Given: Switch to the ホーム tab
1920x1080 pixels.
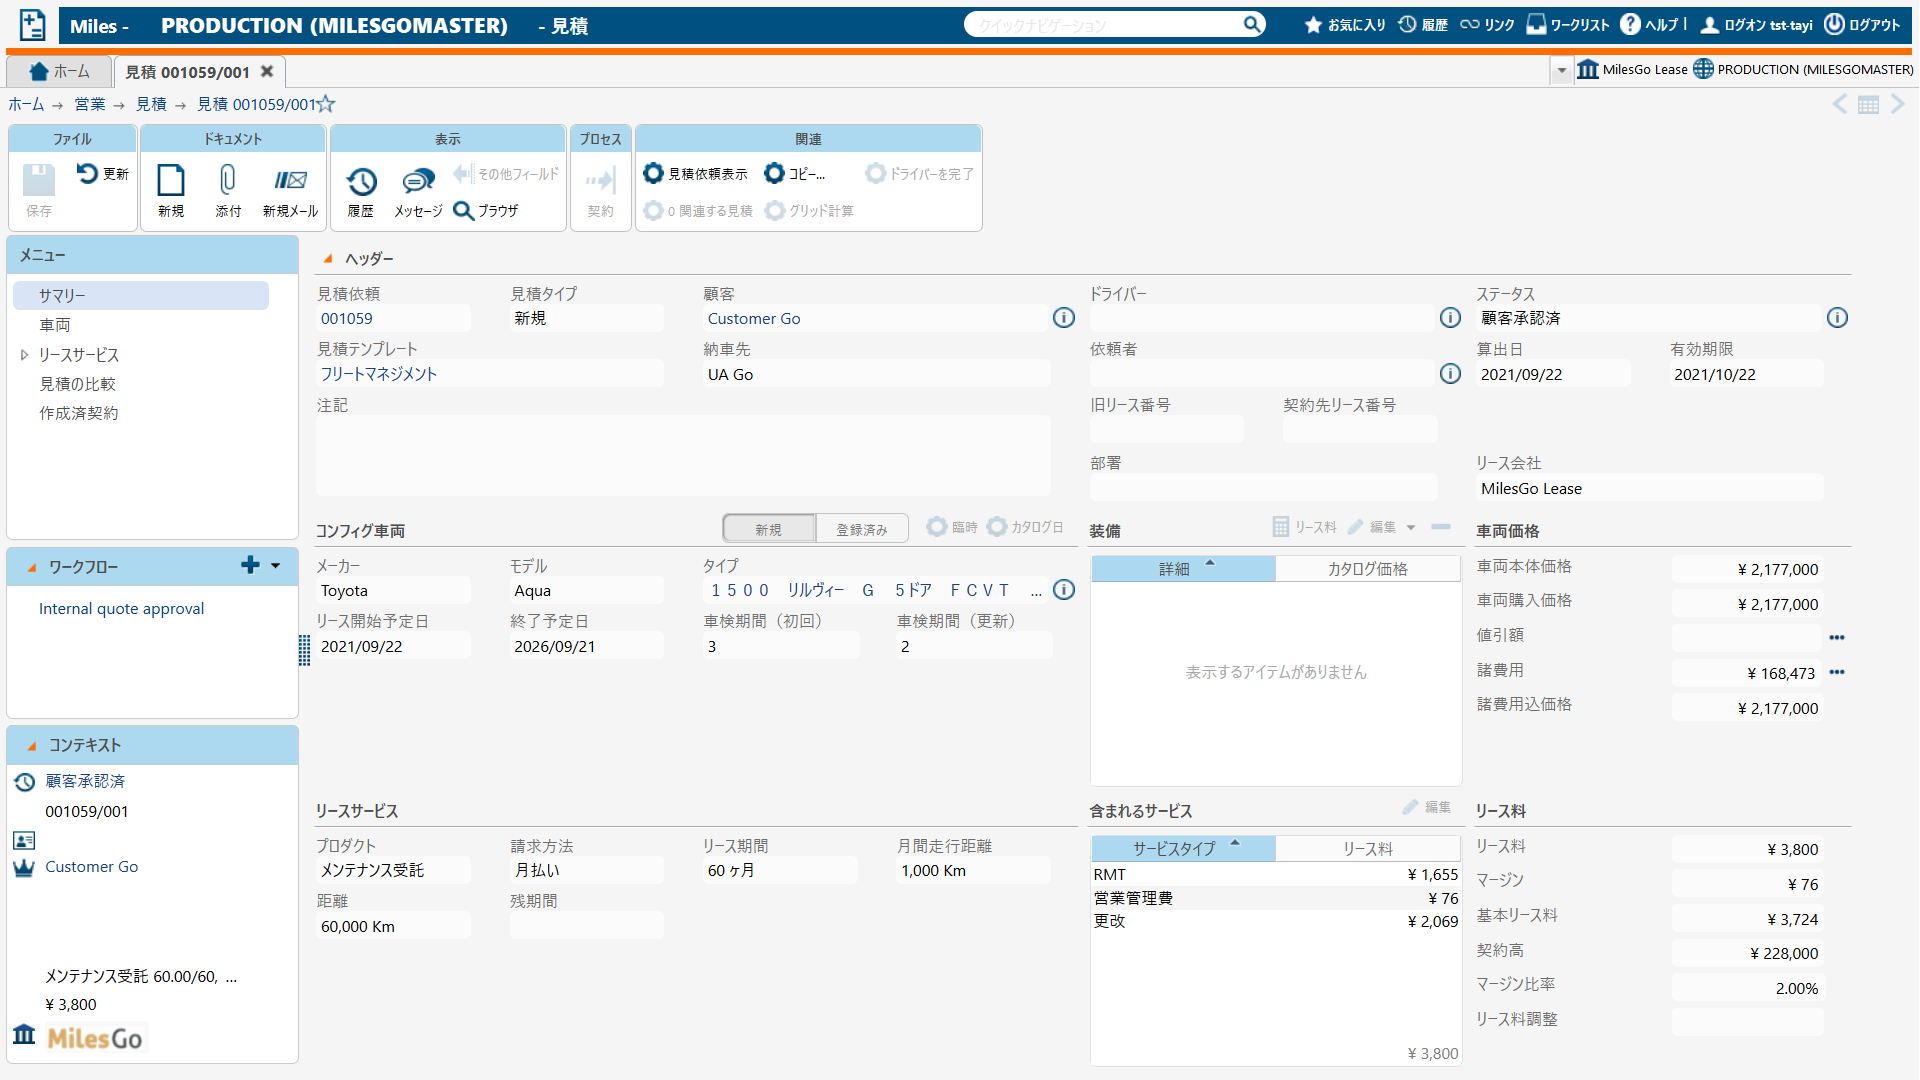Looking at the screenshot, I should point(60,72).
